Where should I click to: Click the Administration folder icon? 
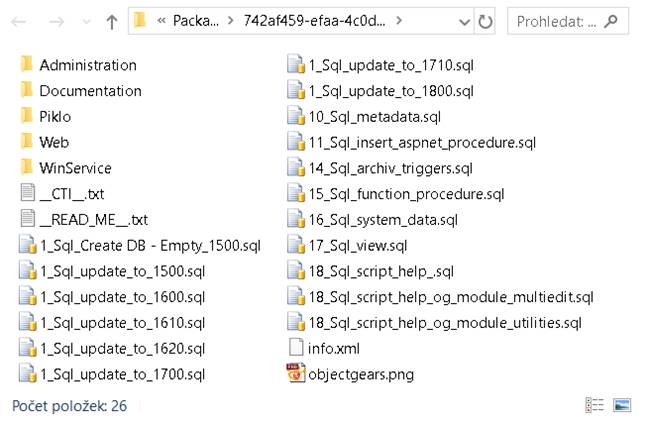[27, 65]
